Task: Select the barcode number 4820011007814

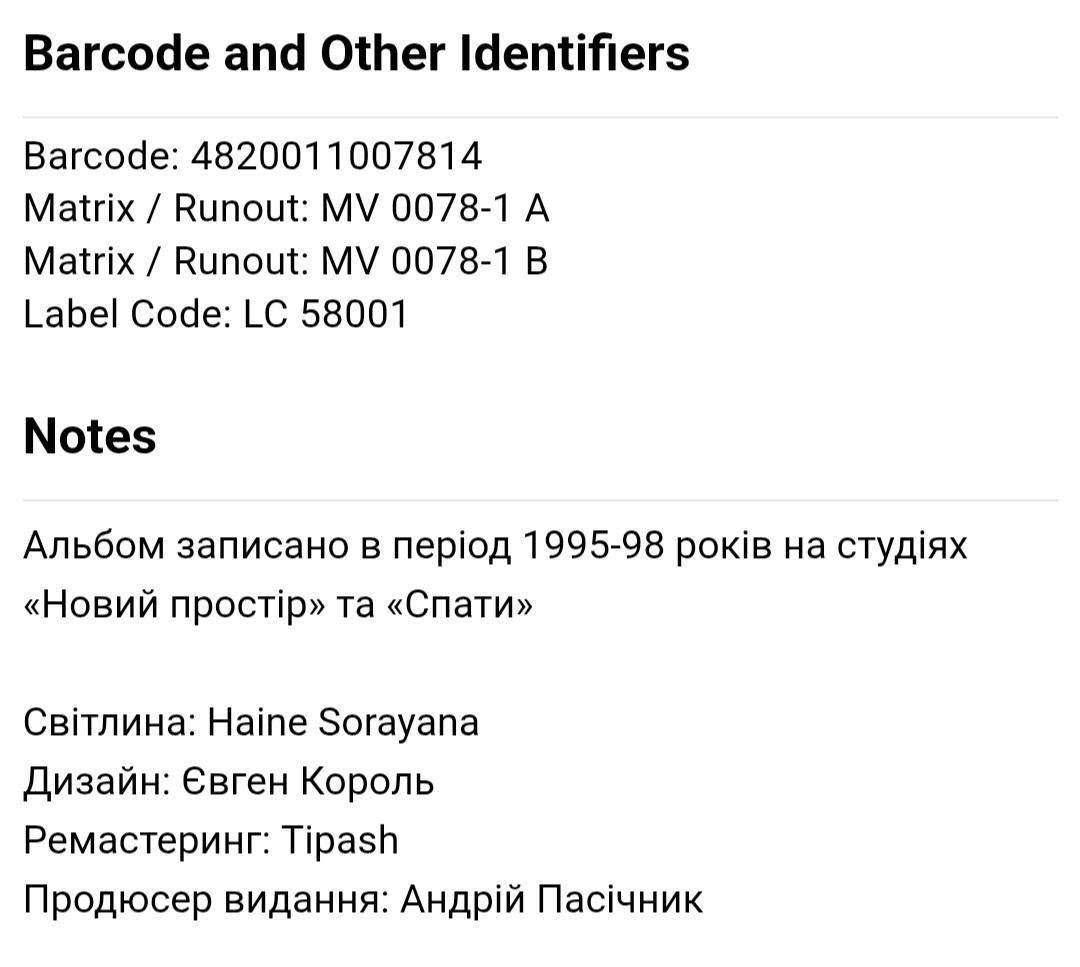Action: 336,156
